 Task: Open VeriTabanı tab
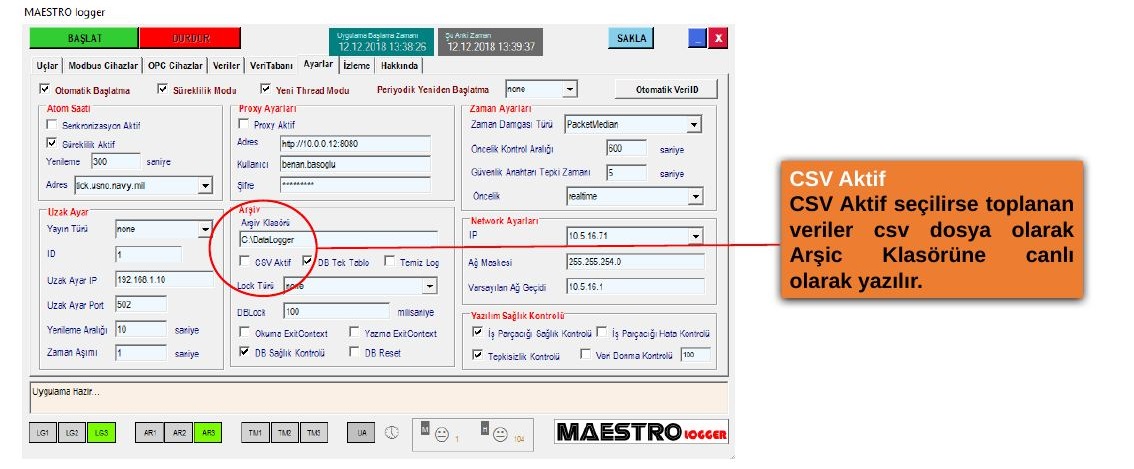(272, 66)
